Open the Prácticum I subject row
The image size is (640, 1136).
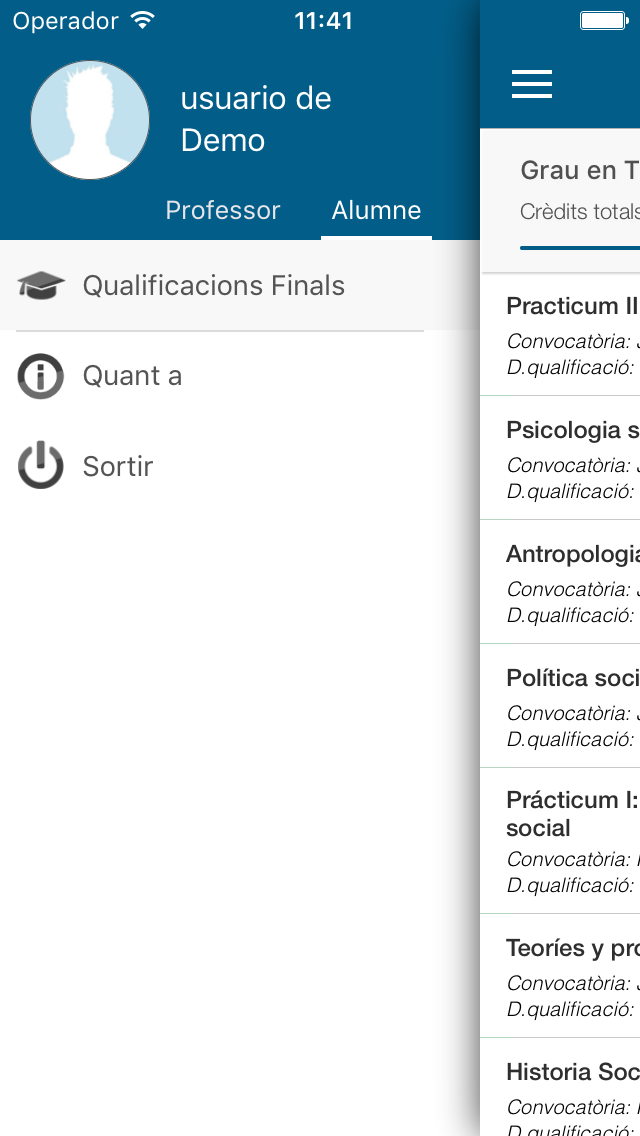tap(560, 840)
